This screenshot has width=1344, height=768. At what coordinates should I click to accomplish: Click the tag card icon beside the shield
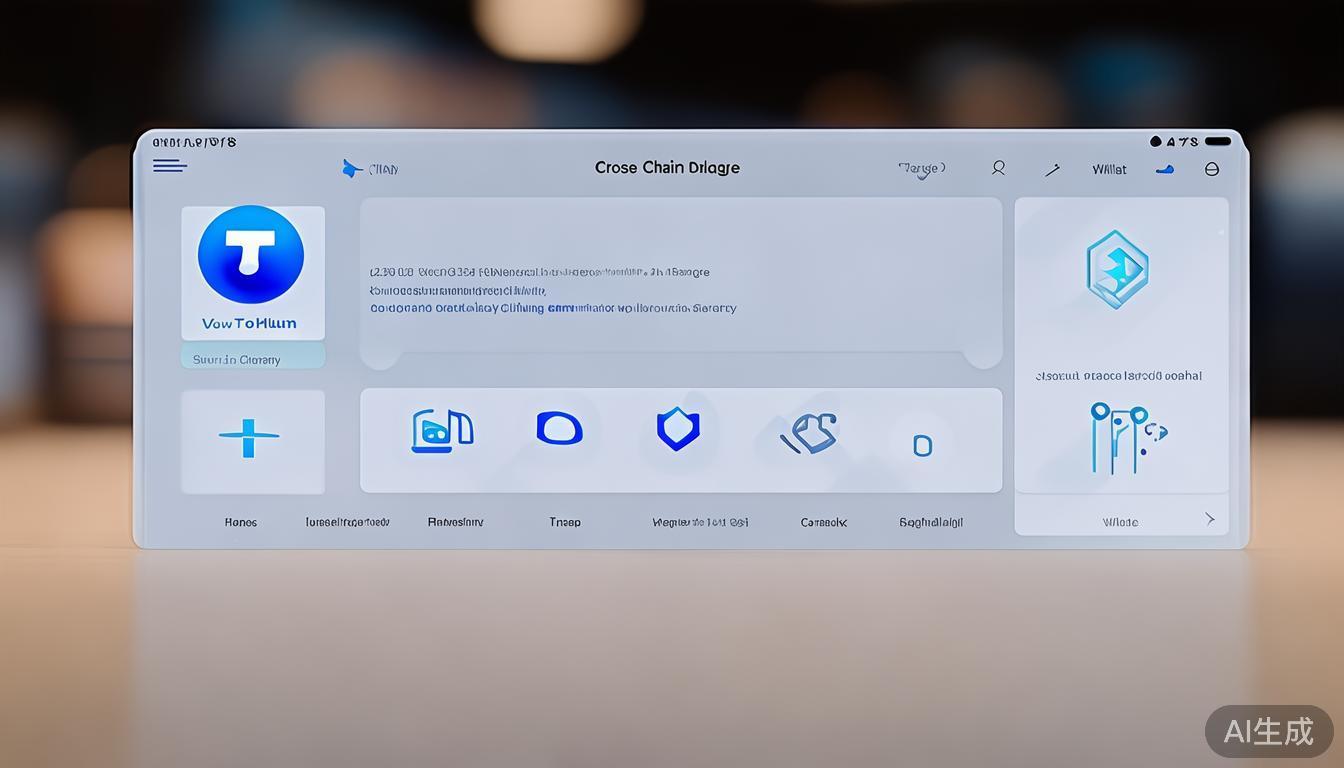click(809, 434)
